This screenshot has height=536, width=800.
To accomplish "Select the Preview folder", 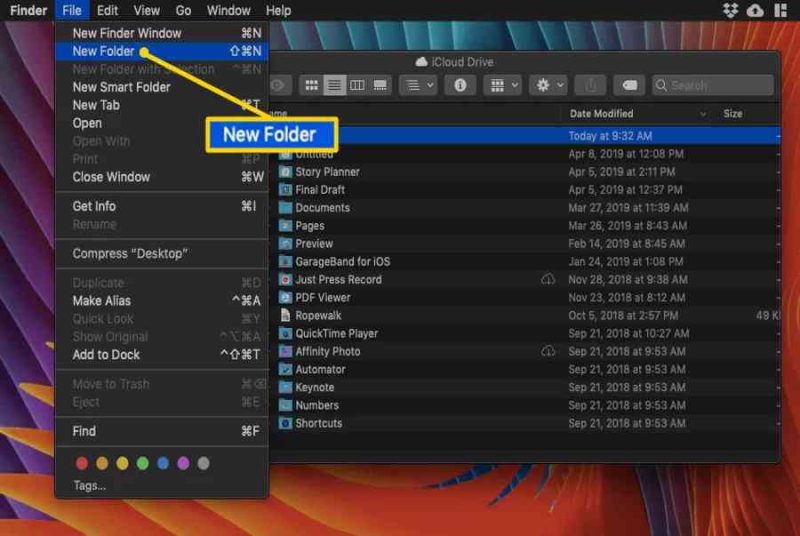I will click(x=525, y=244).
